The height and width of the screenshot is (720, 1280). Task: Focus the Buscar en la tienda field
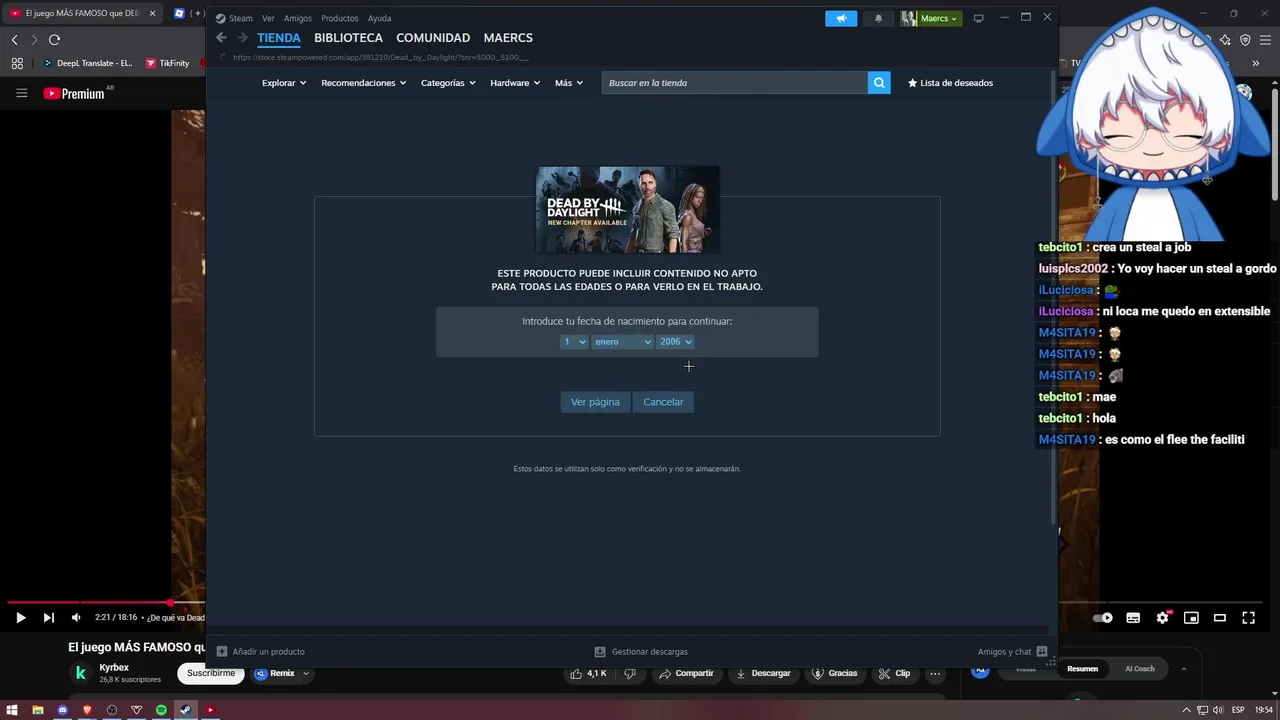(735, 83)
